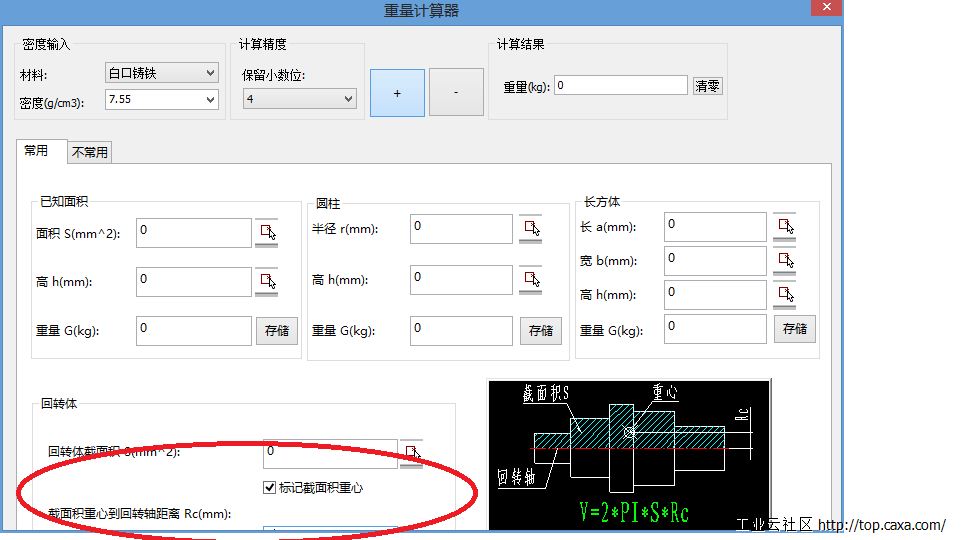Viewport: 962px width, 540px height.
Task: Open the 材料 material dropdown
Action: tap(161, 73)
